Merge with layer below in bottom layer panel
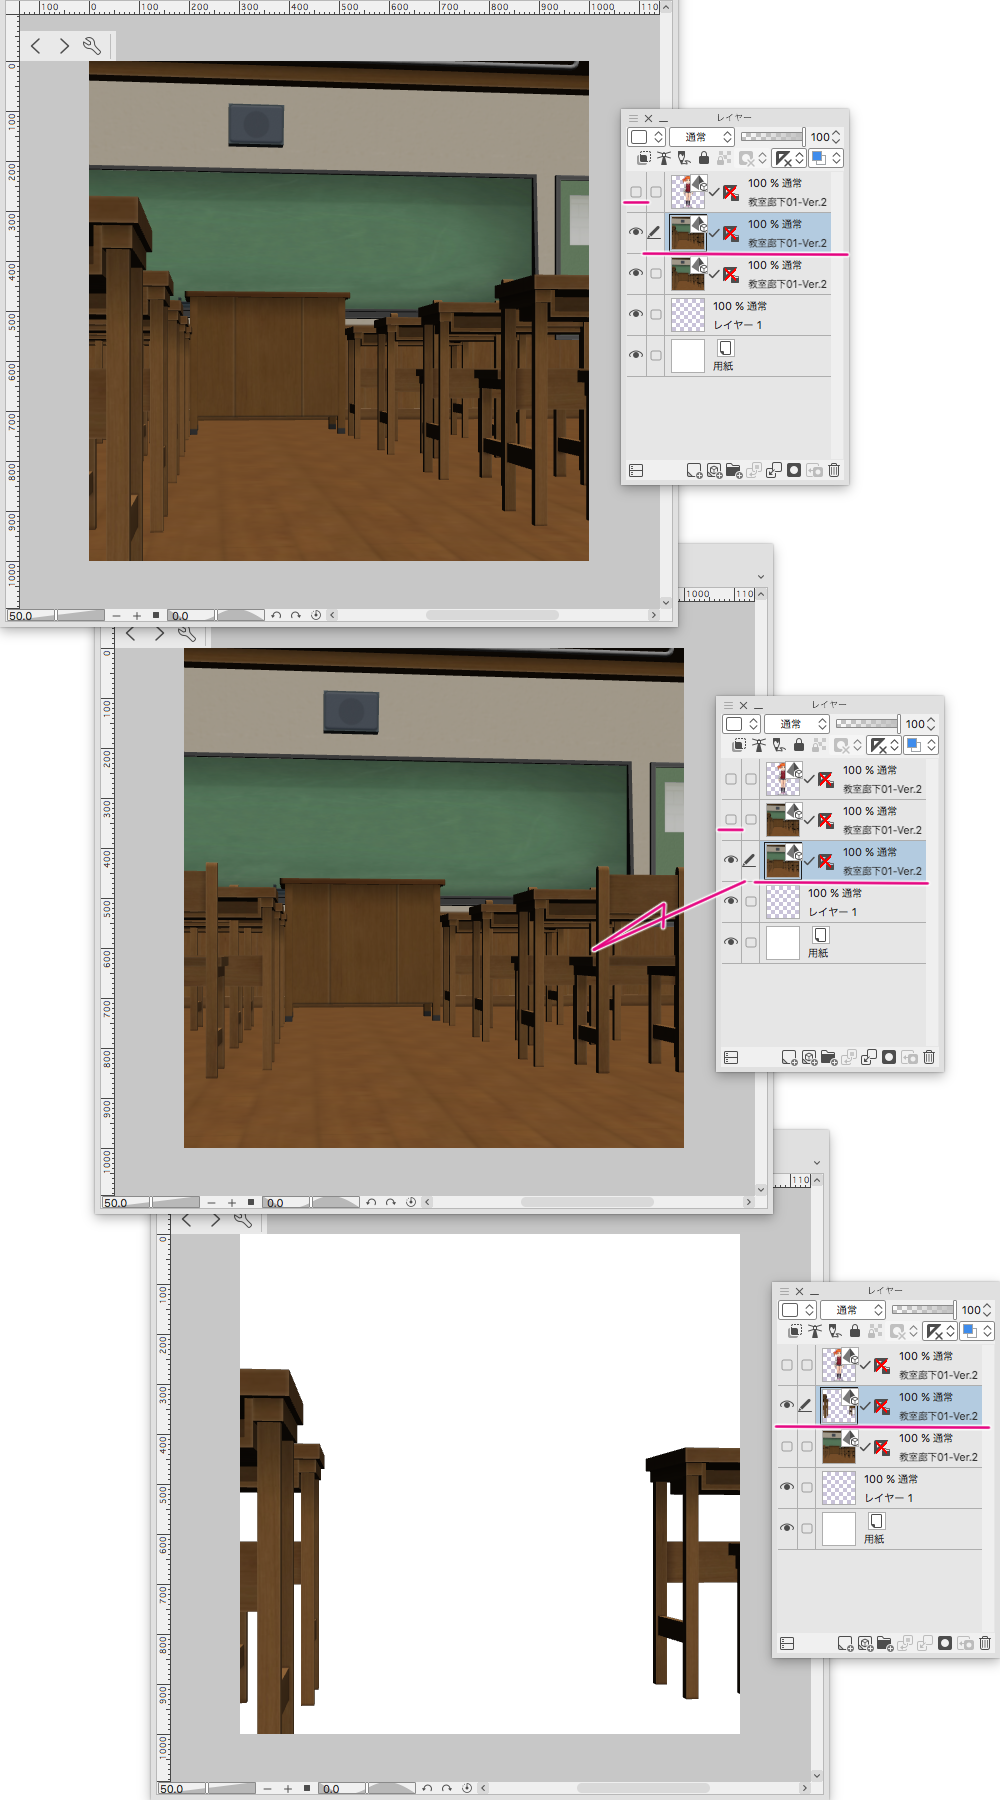 coord(925,1643)
